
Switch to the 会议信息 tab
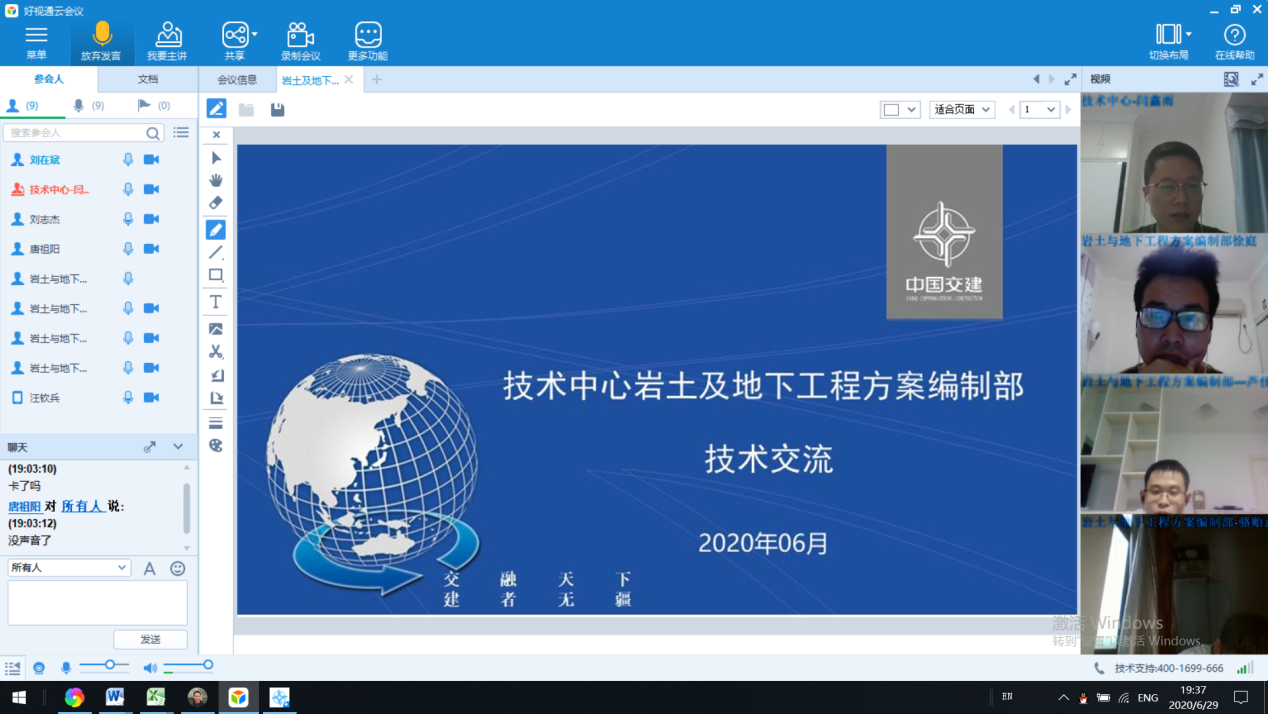point(237,80)
